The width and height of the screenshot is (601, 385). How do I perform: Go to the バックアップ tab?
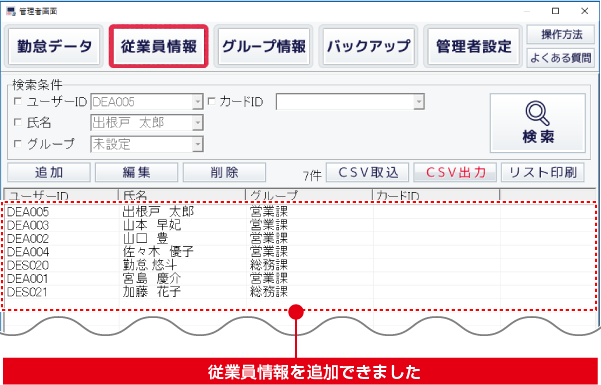(369, 46)
